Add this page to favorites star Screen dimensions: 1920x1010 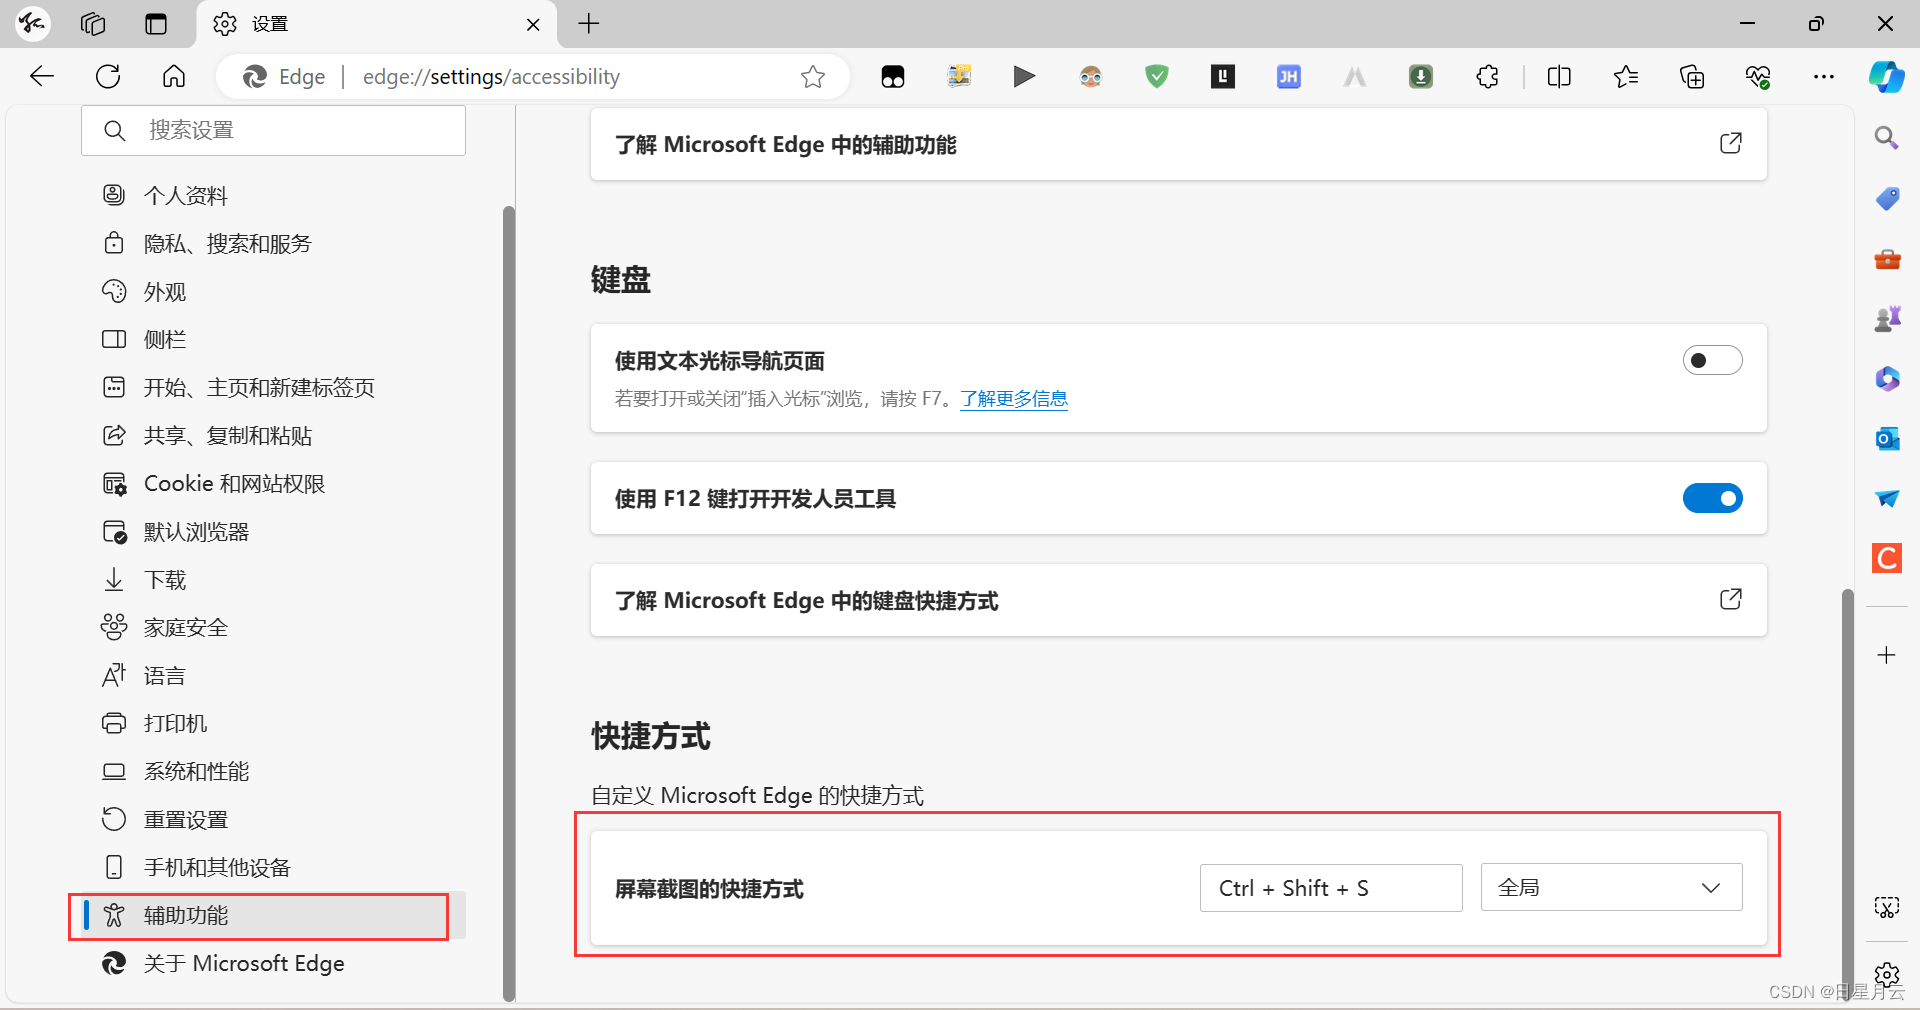tap(813, 77)
